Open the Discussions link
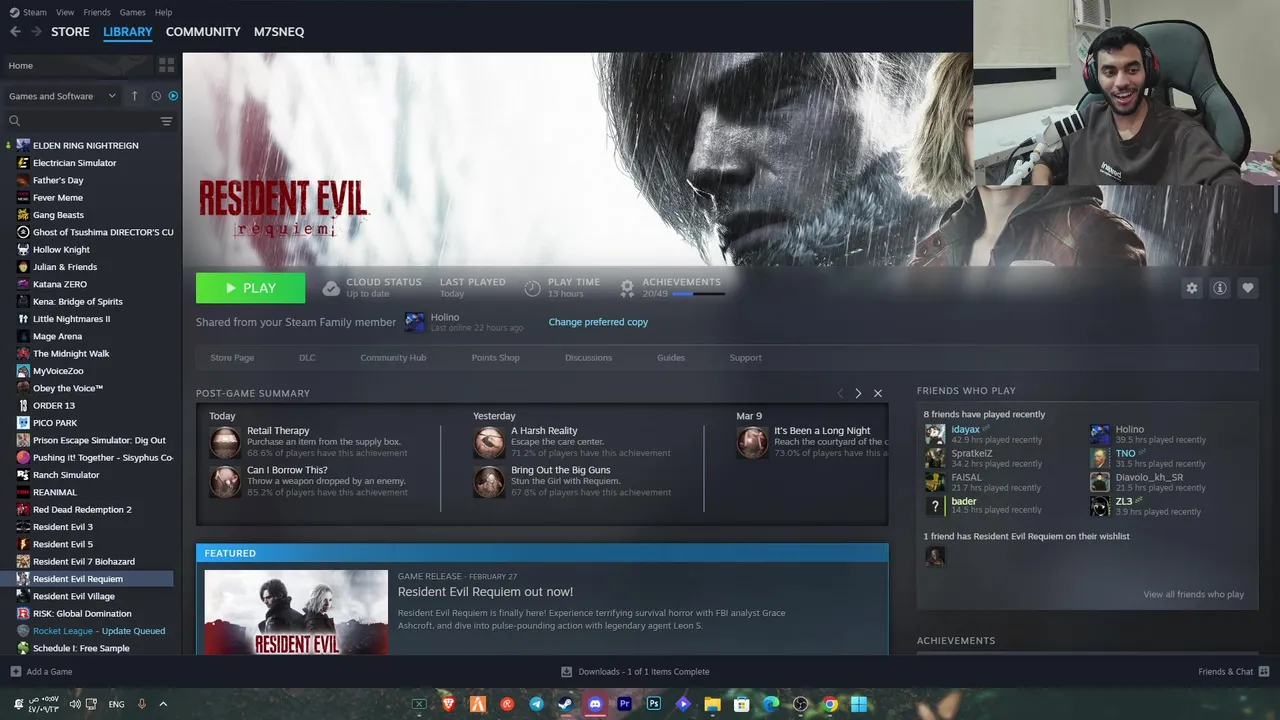Image resolution: width=1280 pixels, height=720 pixels. 588,358
